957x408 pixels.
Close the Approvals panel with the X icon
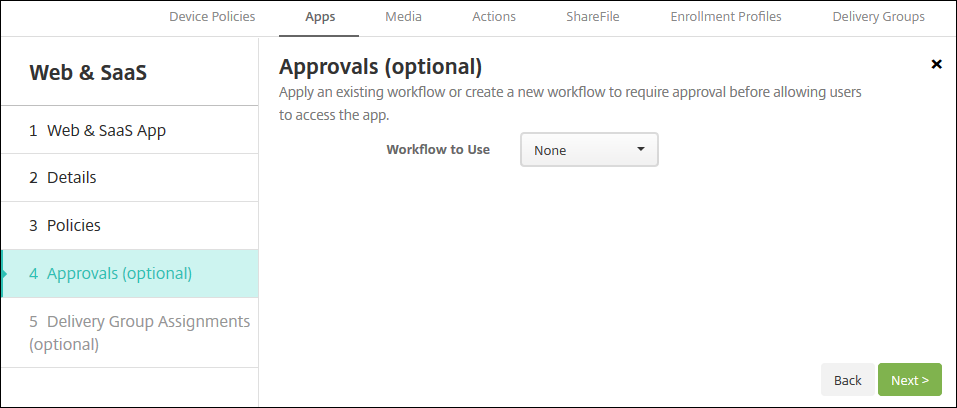click(936, 64)
